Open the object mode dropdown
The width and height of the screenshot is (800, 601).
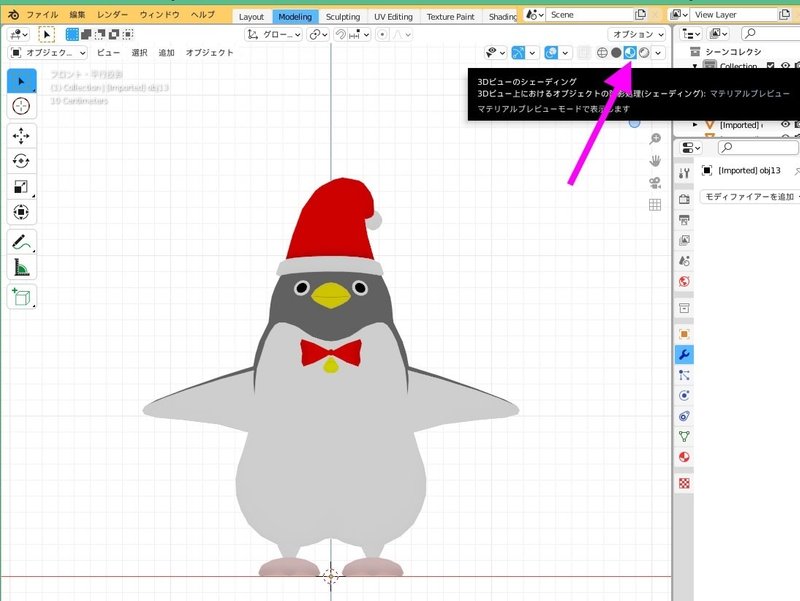48,53
